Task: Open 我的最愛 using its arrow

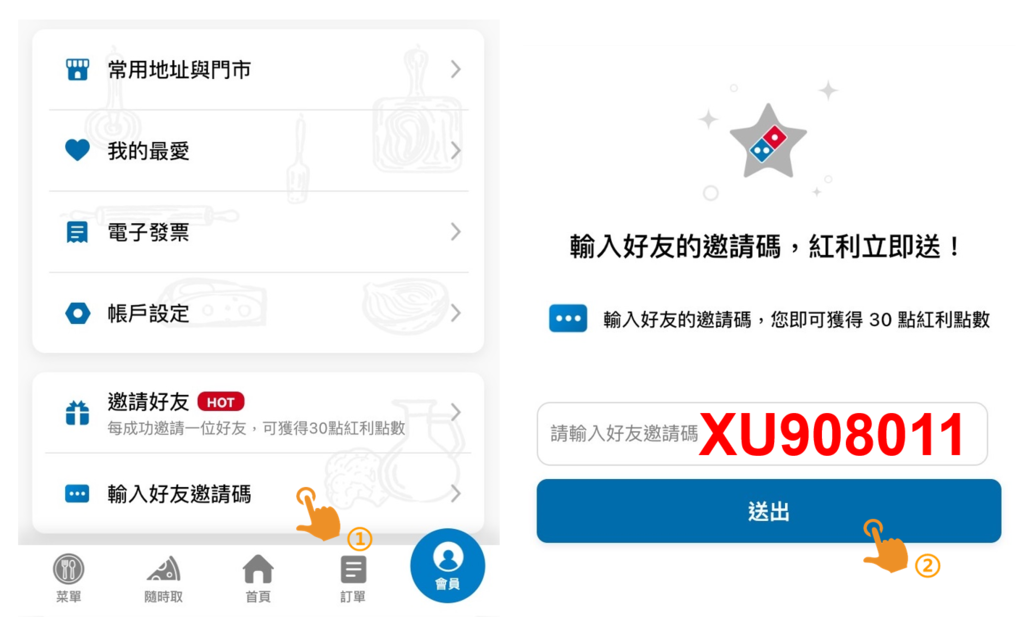Action: (456, 151)
